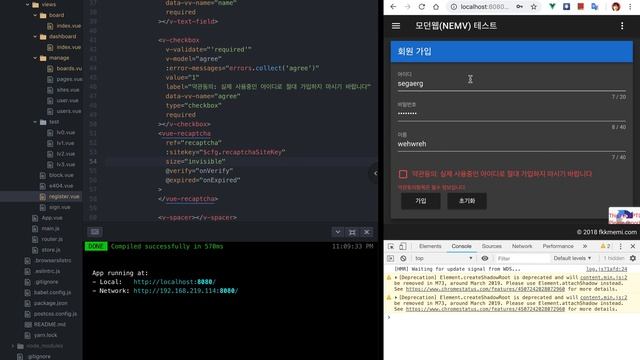Viewport: 640px width, 360px height.
Task: Expand the node_modules folder
Action: coord(13,346)
